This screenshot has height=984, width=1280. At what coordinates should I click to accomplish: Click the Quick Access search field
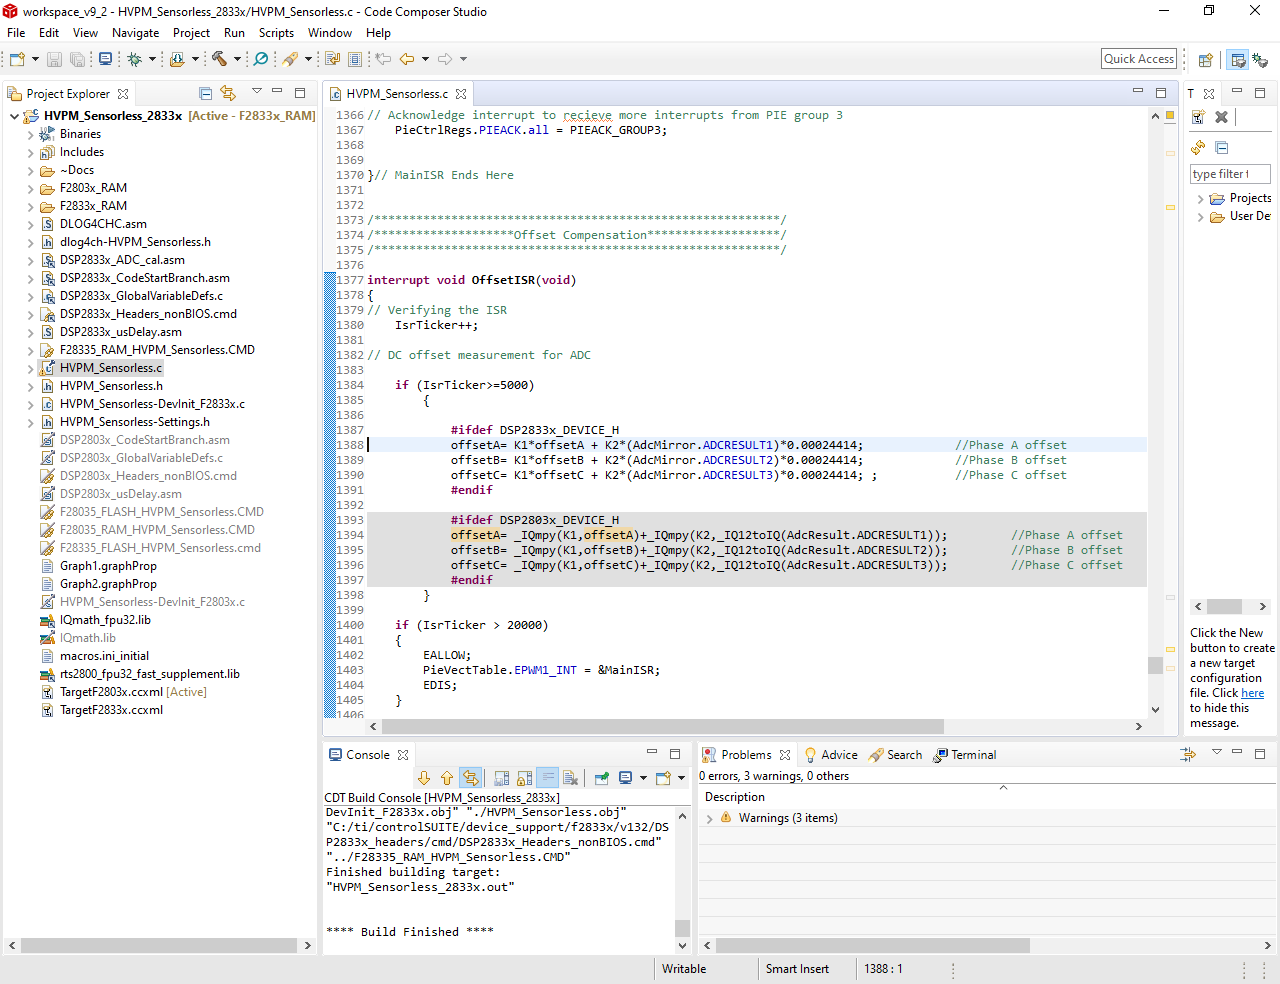(1139, 59)
